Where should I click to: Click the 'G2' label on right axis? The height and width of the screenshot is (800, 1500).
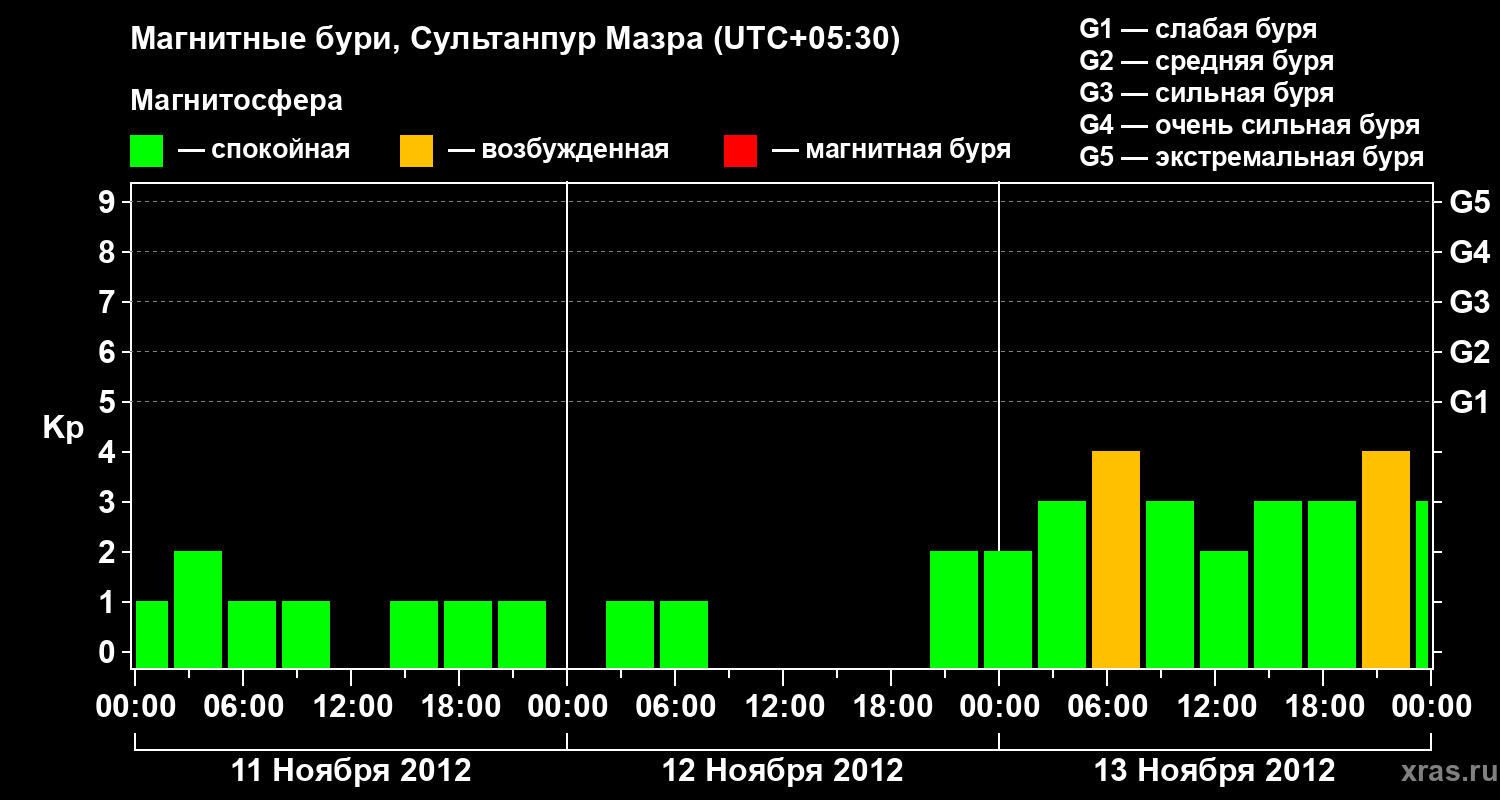pyautogui.click(x=1469, y=352)
